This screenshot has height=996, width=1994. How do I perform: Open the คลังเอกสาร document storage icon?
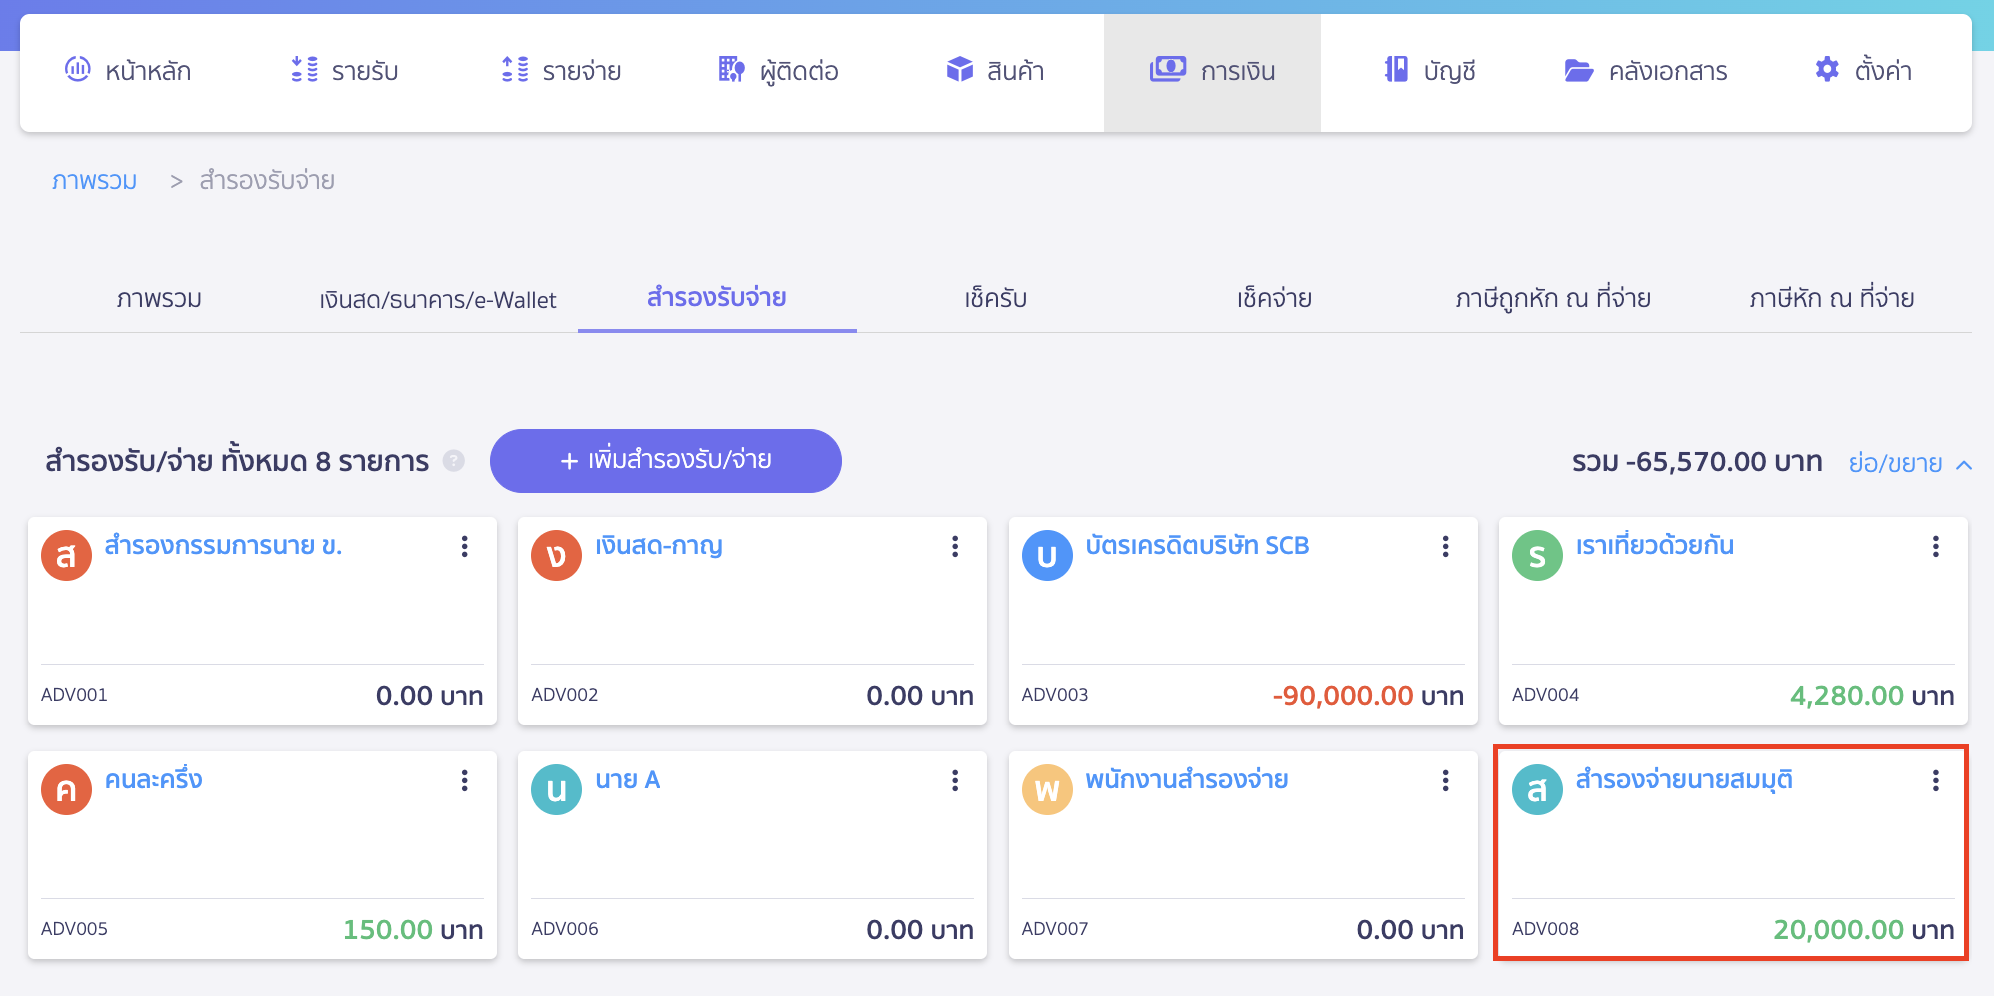coord(1578,70)
